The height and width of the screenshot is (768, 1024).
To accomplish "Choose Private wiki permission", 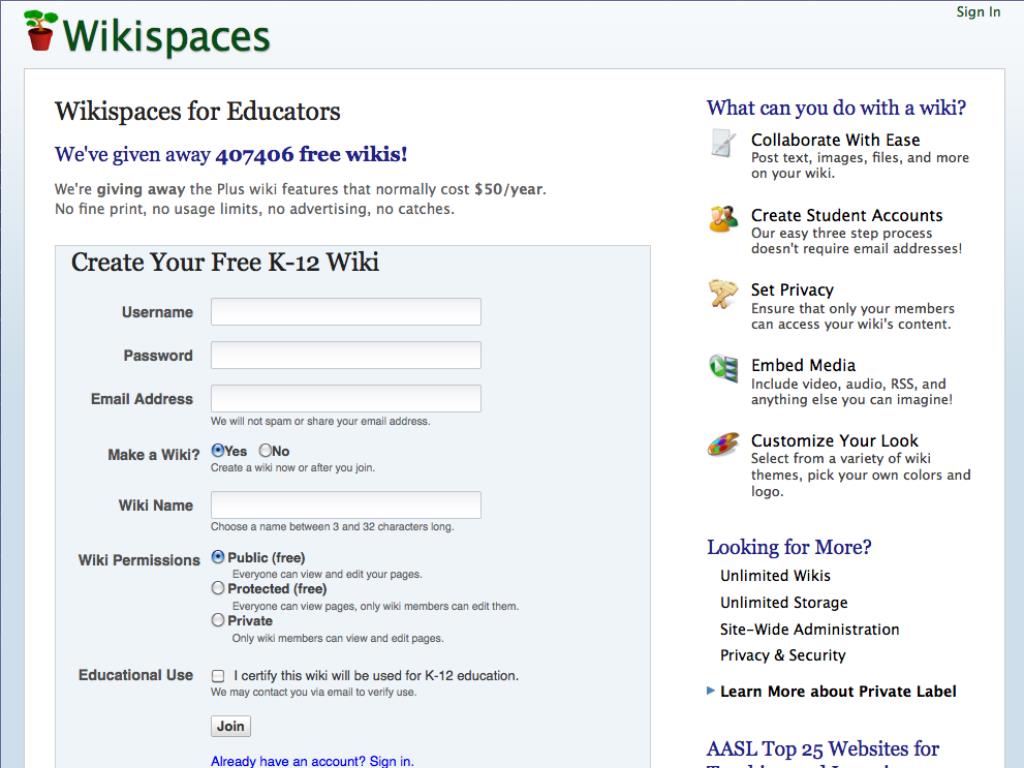I will (218, 620).
